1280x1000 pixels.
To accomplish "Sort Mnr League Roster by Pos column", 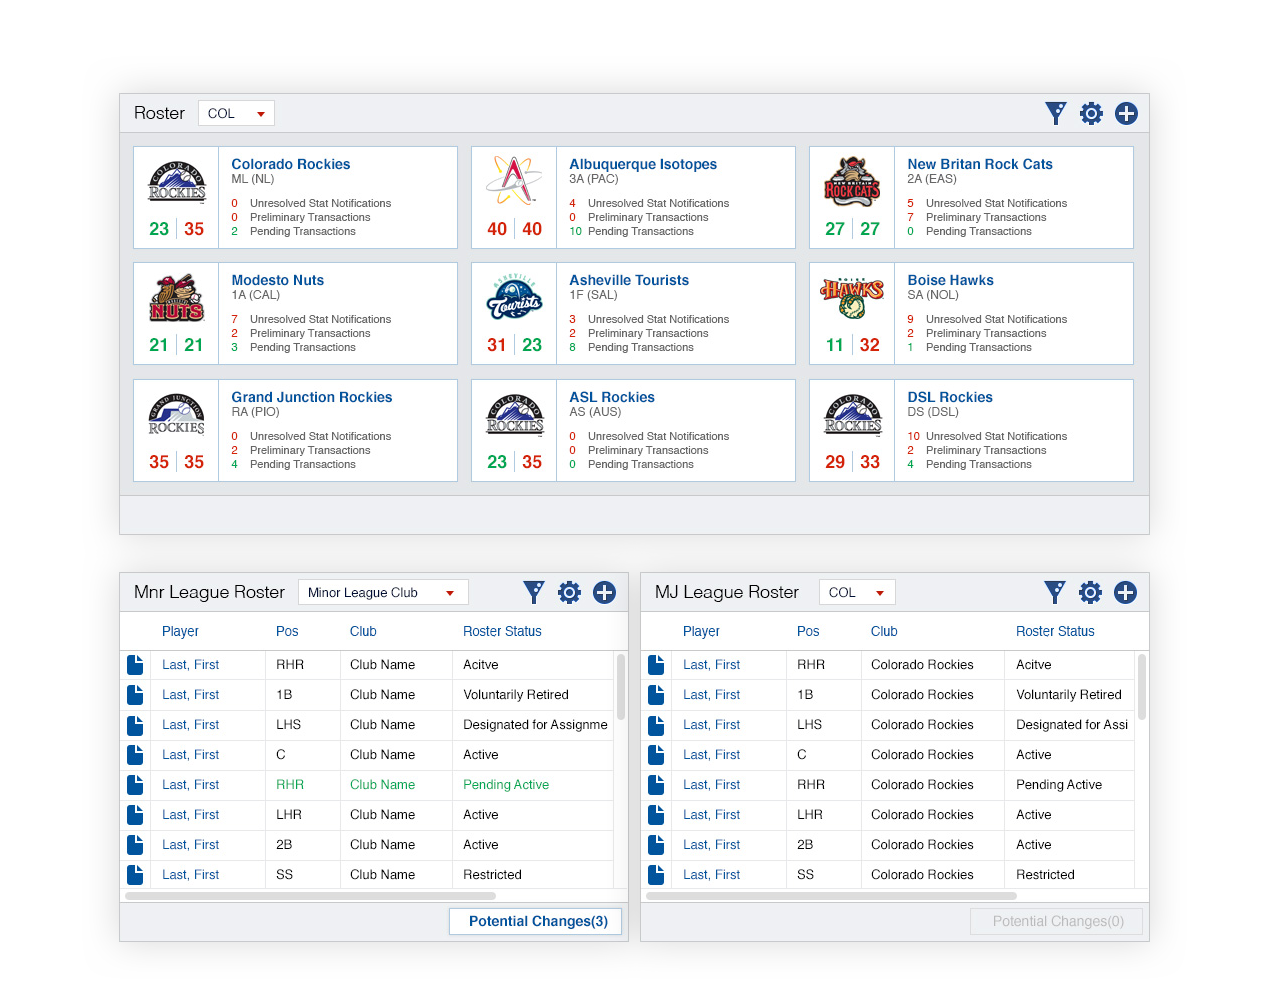I will click(287, 631).
